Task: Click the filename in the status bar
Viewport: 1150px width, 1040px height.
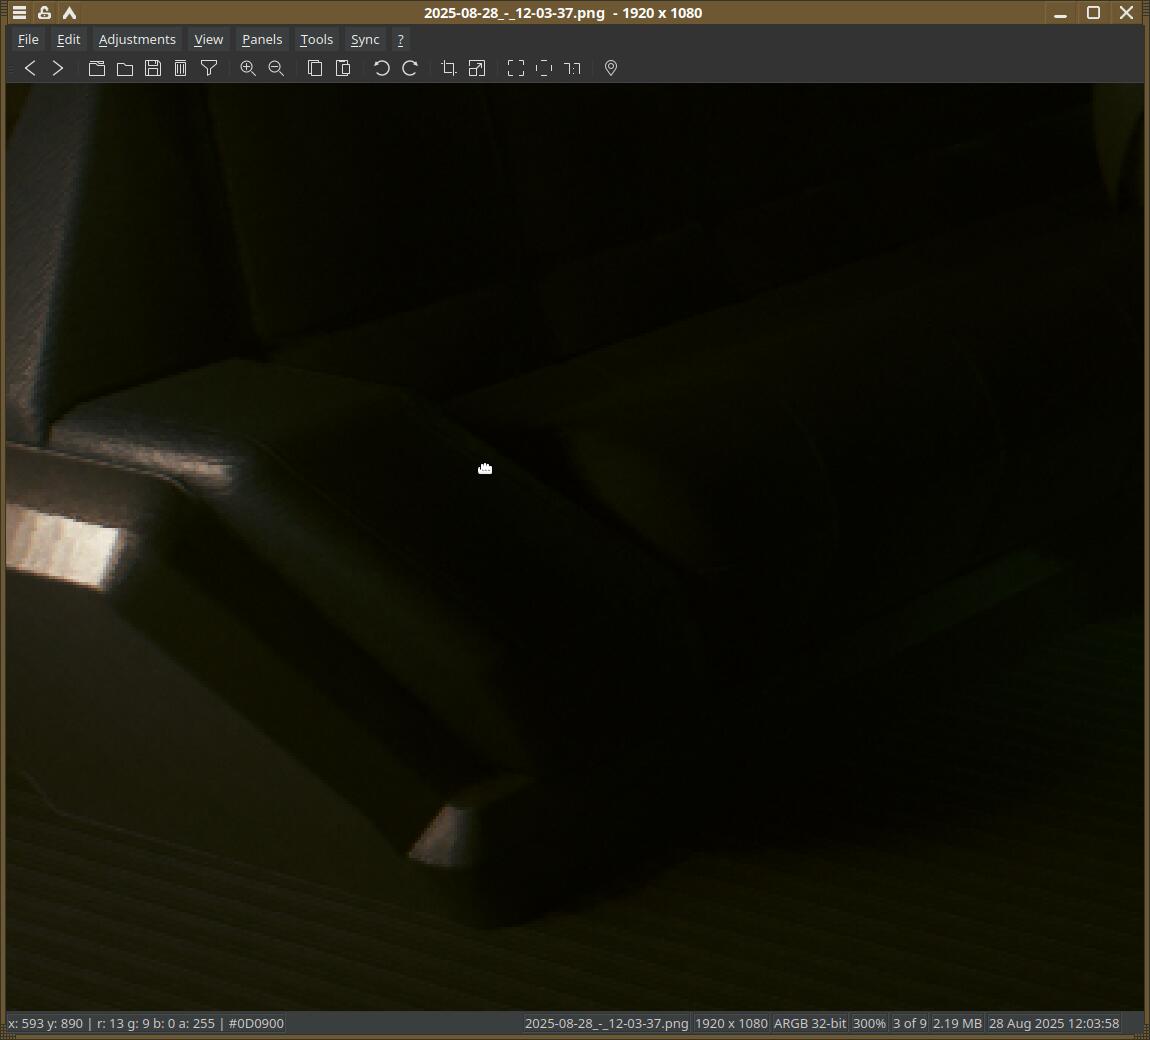Action: (607, 1023)
